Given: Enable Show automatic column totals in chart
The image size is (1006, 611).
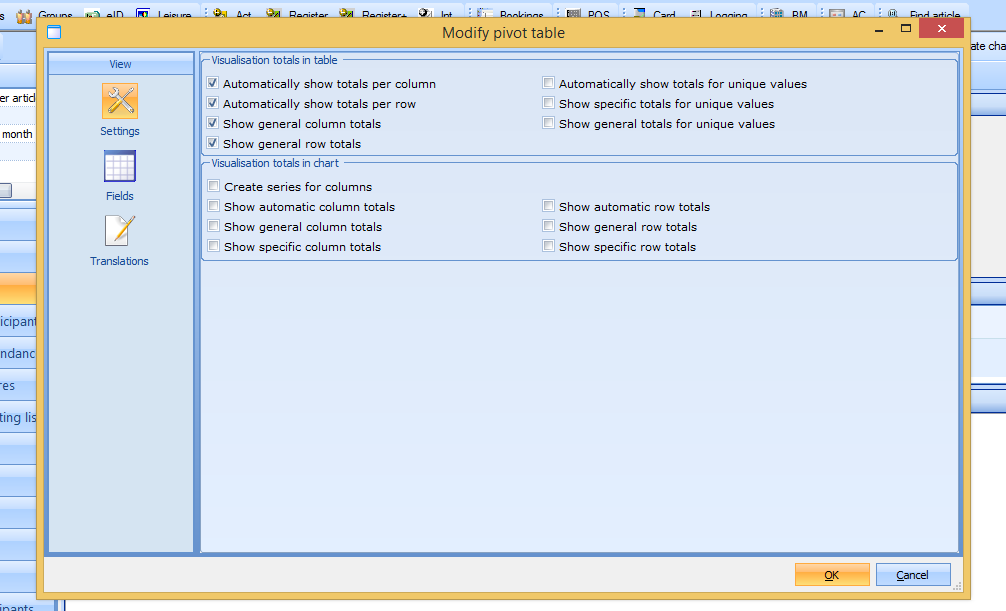Looking at the screenshot, I should pyautogui.click(x=214, y=207).
